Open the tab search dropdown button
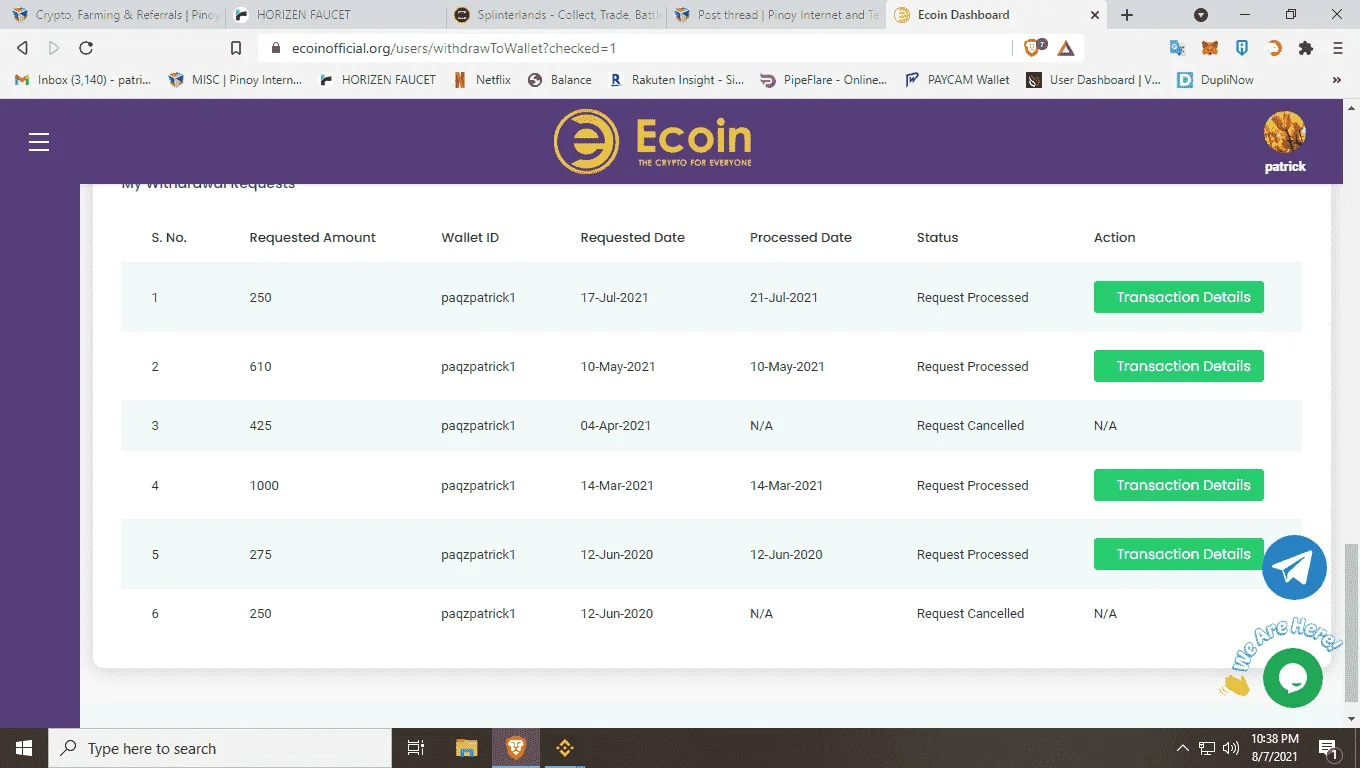 1201,15
